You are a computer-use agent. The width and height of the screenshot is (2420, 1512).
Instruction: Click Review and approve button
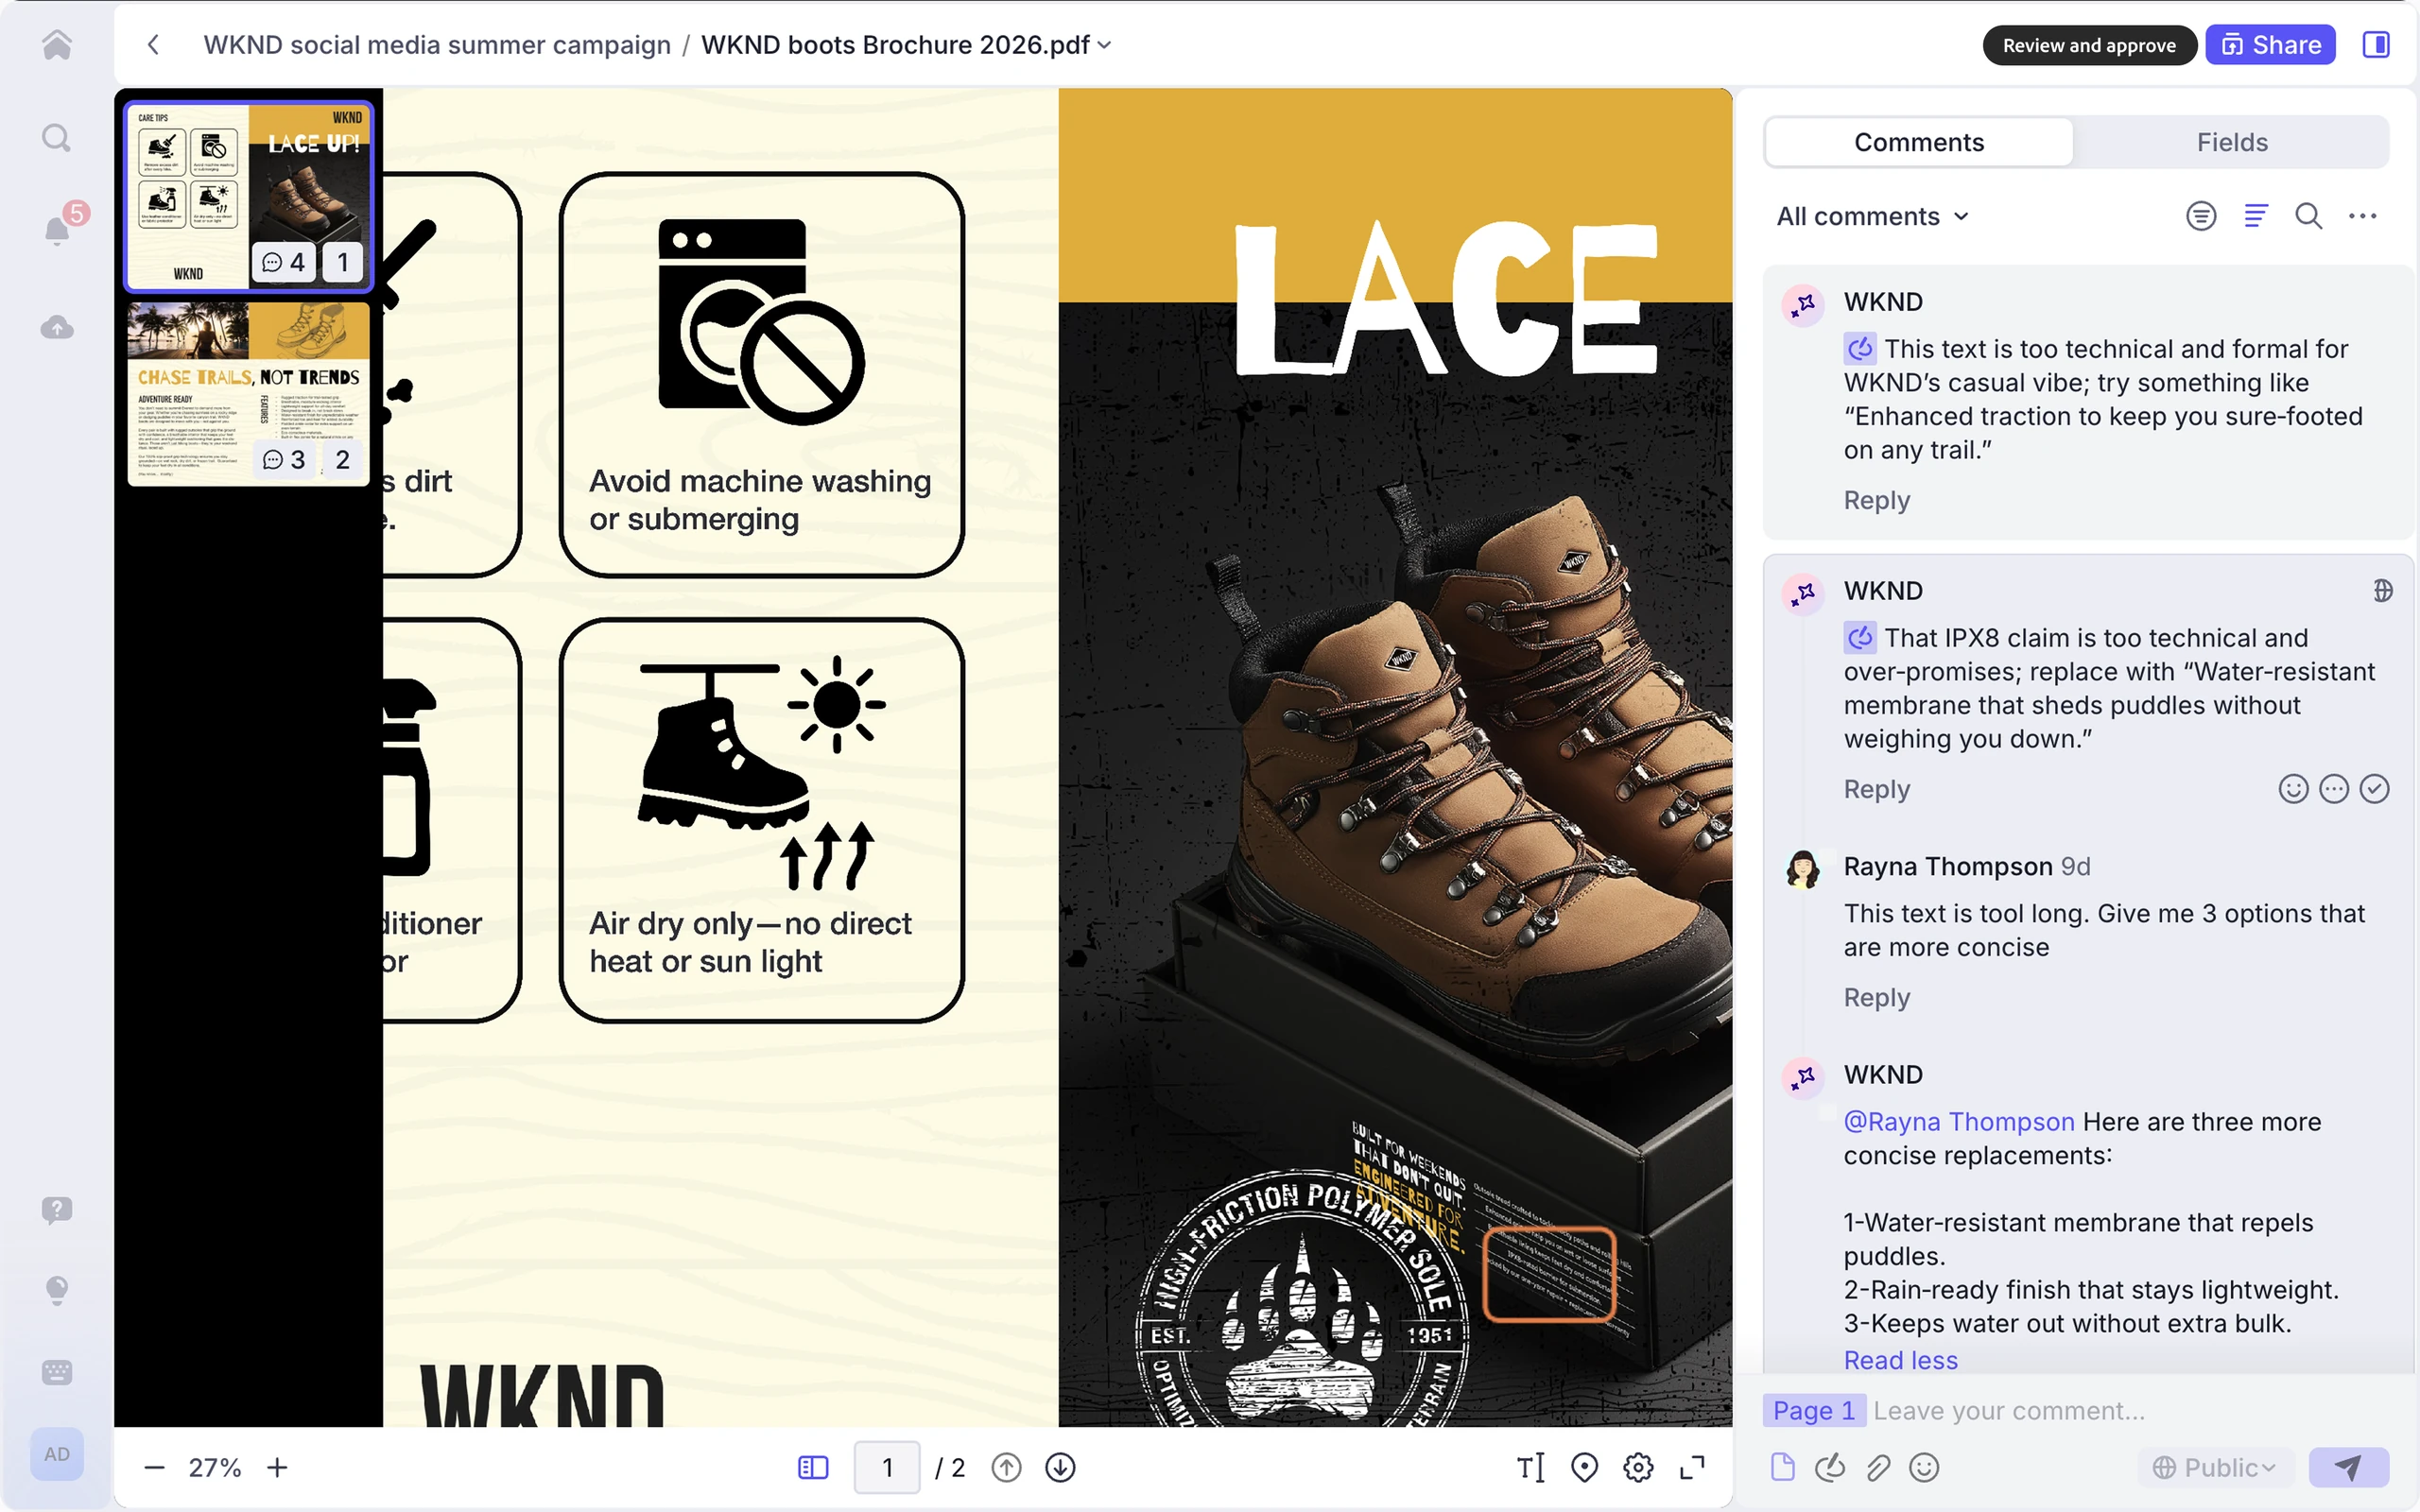(x=2089, y=45)
